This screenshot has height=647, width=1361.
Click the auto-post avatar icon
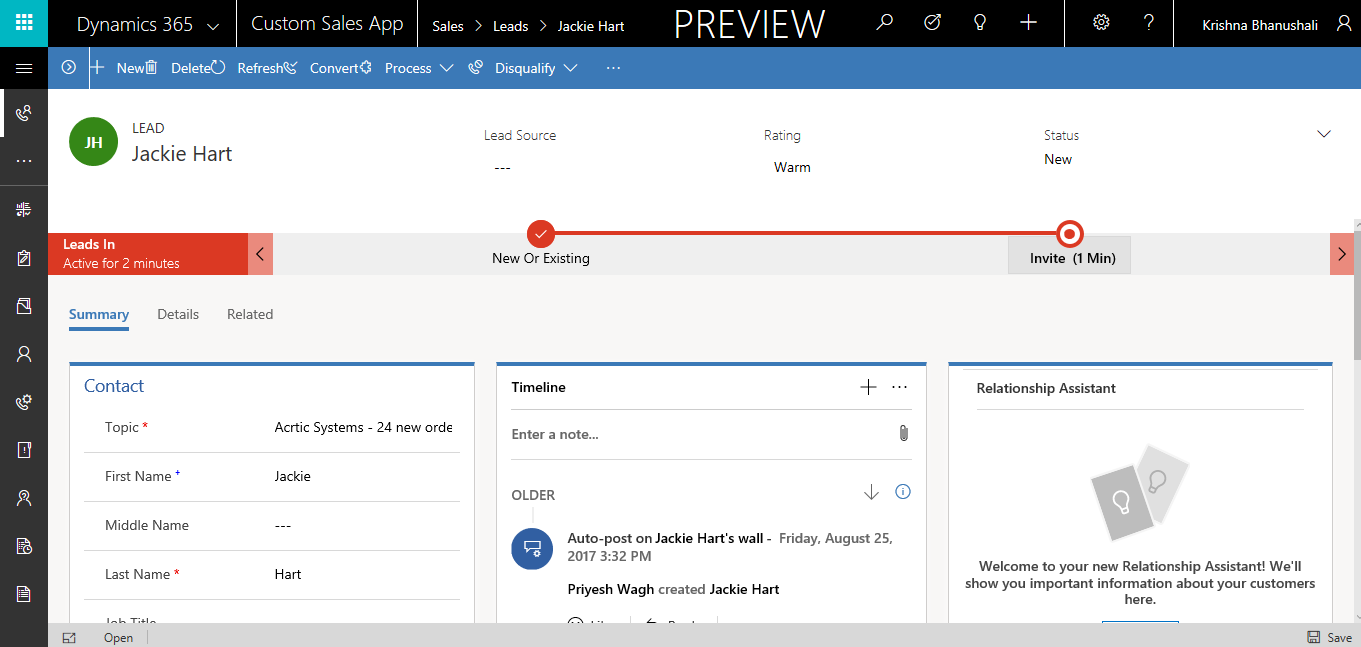click(532, 549)
